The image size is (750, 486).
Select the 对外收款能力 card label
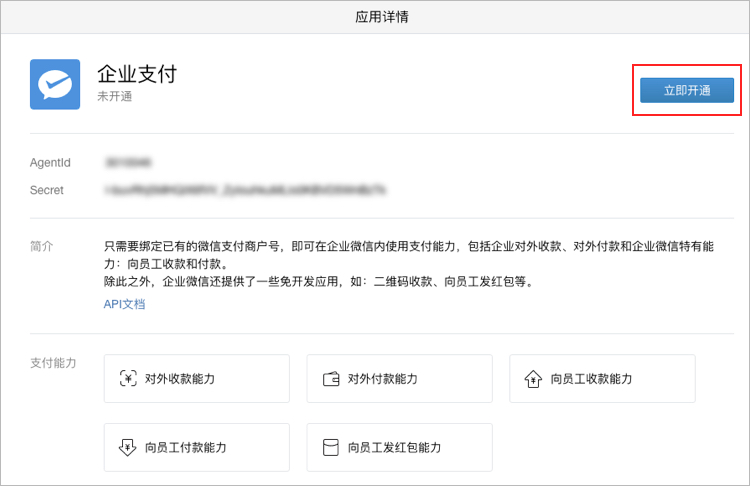(x=180, y=379)
